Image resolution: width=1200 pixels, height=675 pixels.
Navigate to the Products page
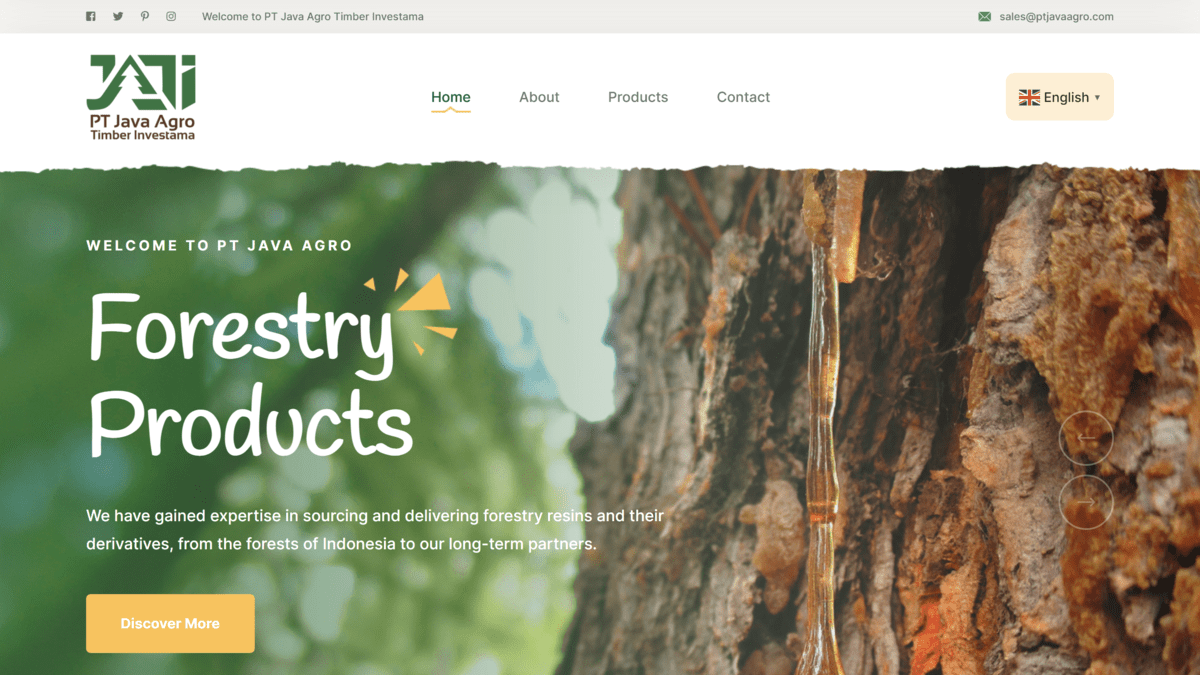pos(638,97)
